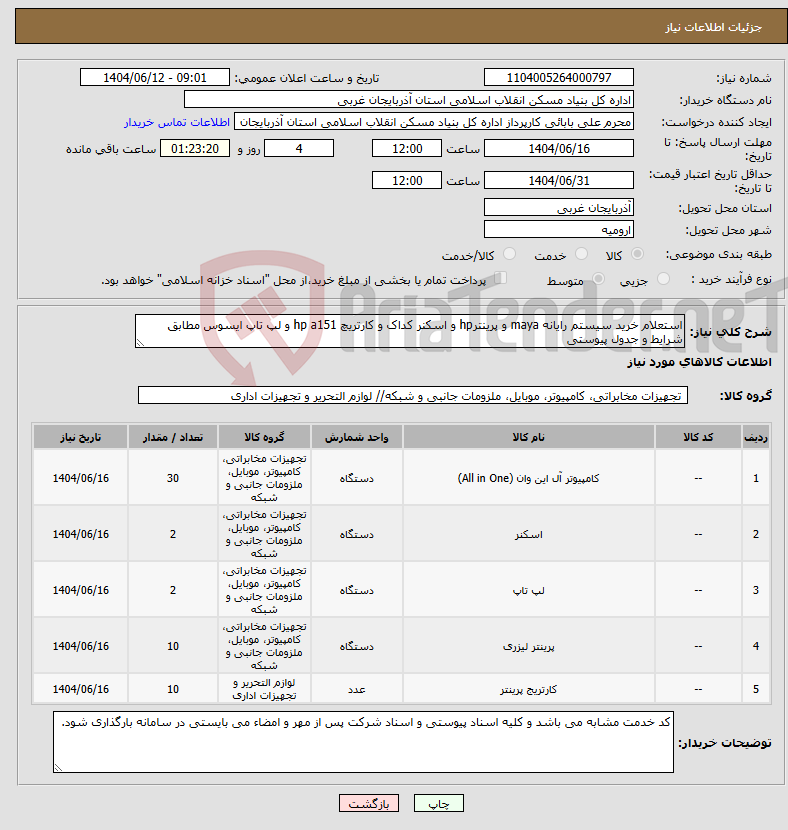Click the delivery city field ارومیه
This screenshot has height=830, width=788.
click(559, 229)
